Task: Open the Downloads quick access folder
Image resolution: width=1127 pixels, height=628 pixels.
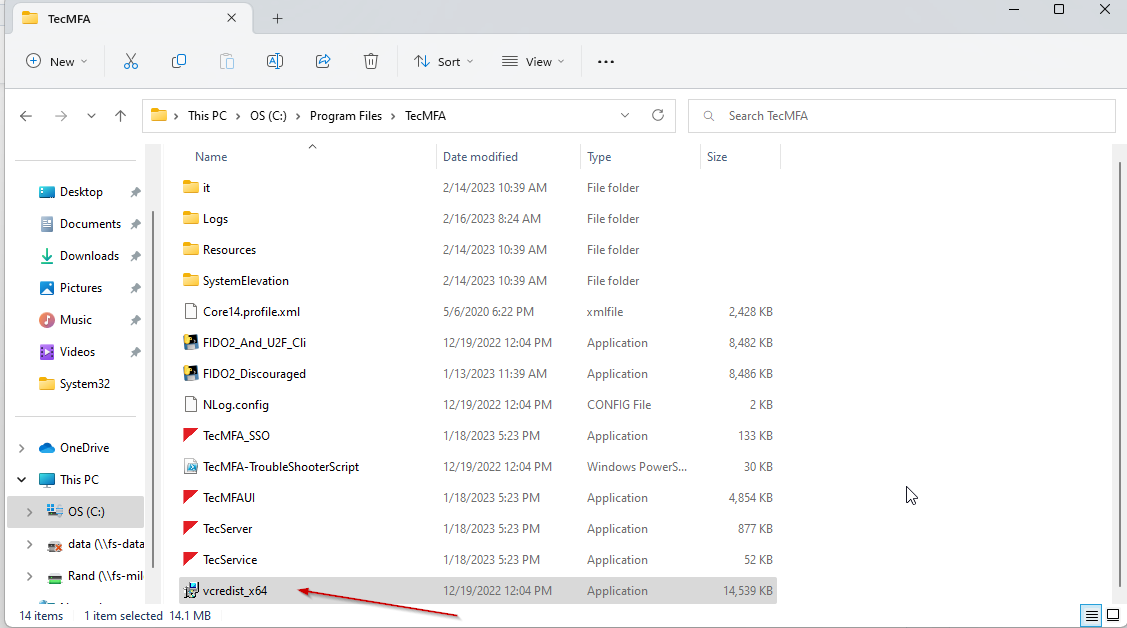Action: [x=89, y=256]
